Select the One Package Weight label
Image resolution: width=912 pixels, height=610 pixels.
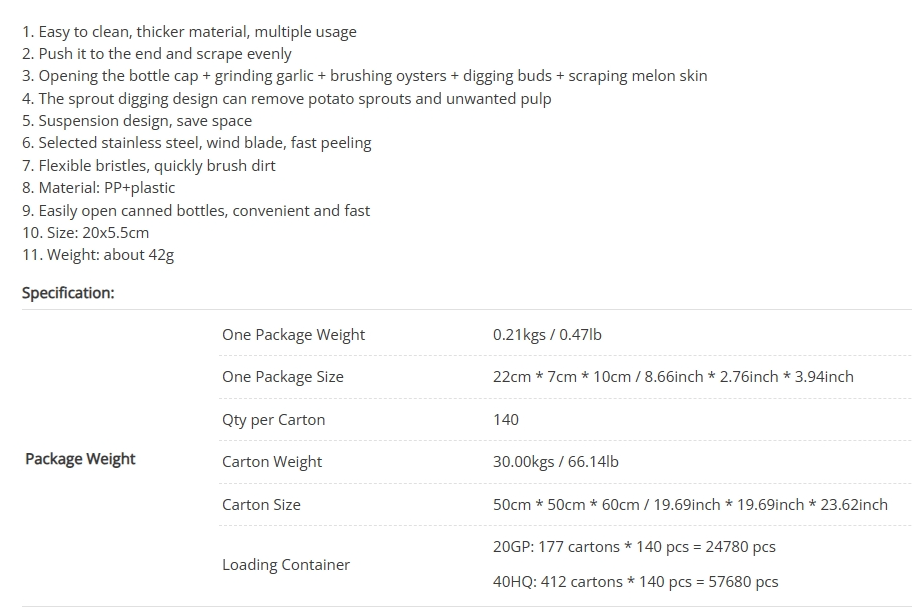pos(293,335)
